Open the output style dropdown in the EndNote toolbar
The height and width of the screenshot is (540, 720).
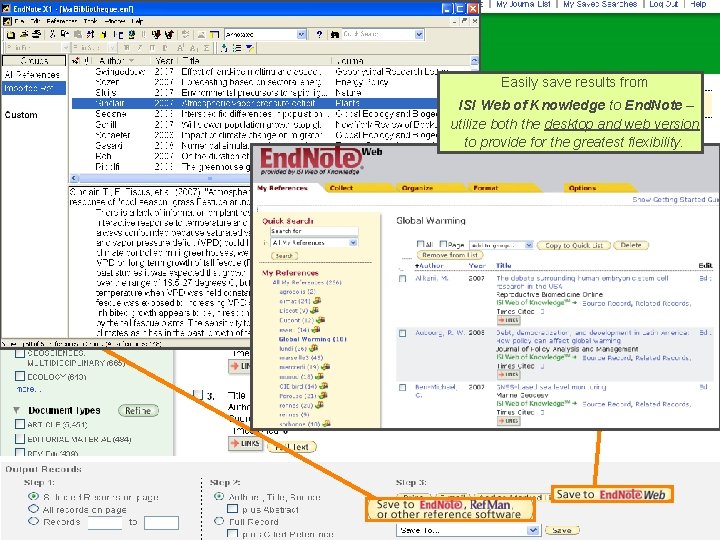[301, 34]
